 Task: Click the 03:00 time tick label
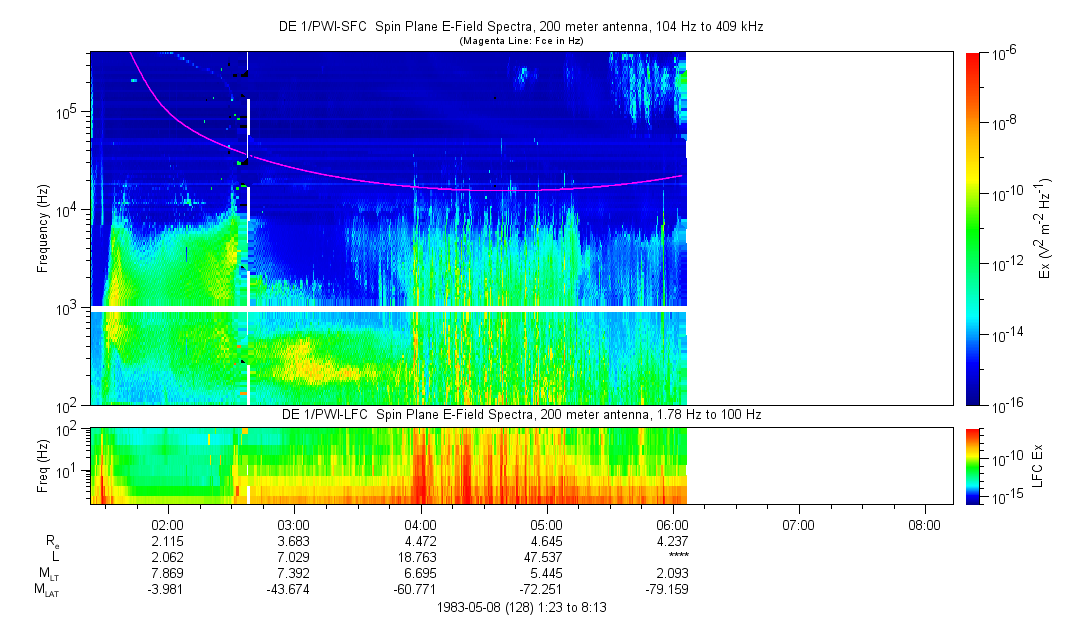294,525
